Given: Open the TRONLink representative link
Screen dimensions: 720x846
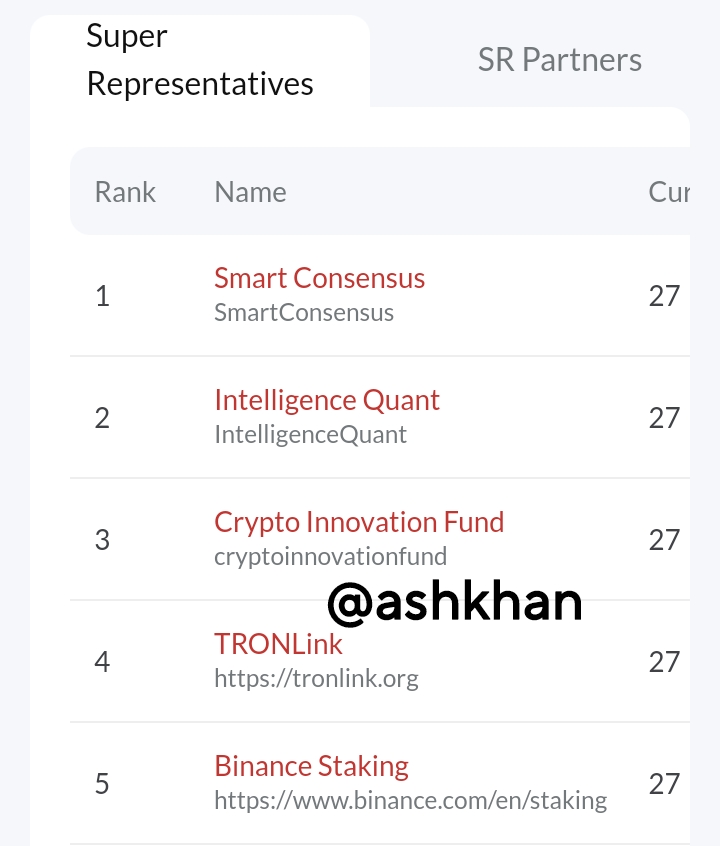Looking at the screenshot, I should [278, 645].
